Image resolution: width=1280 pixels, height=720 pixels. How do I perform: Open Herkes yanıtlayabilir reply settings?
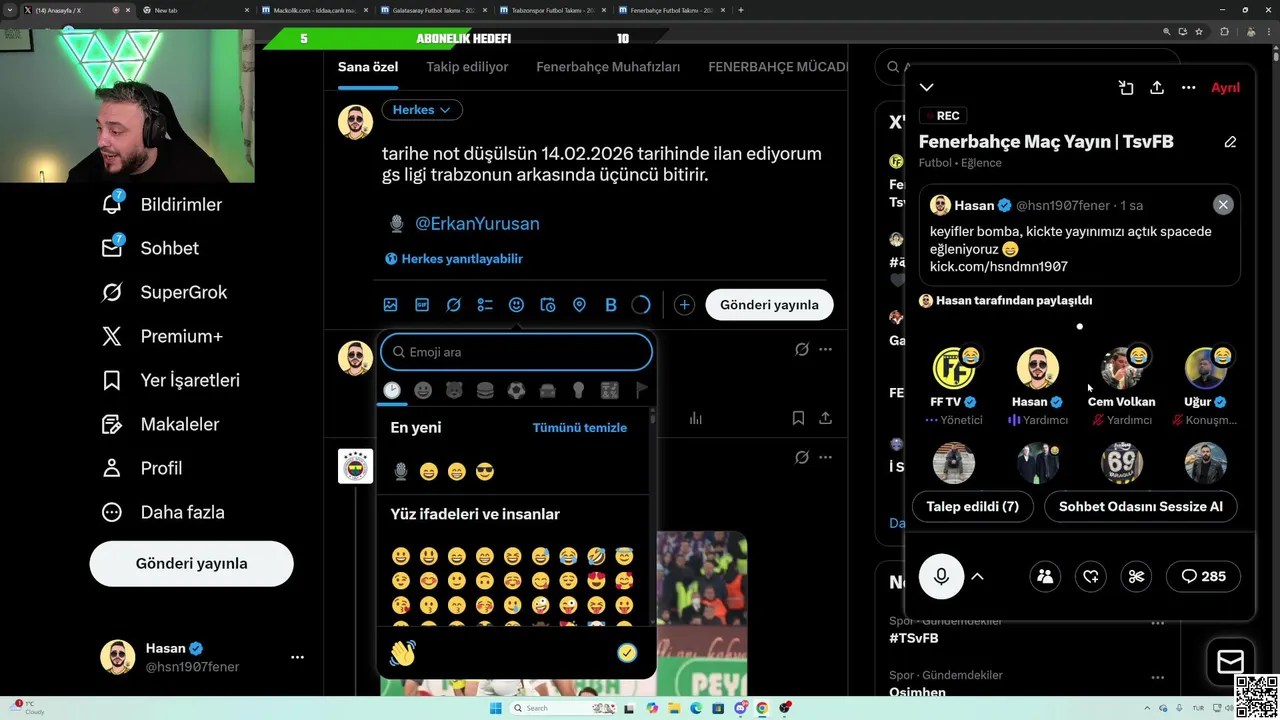(454, 259)
